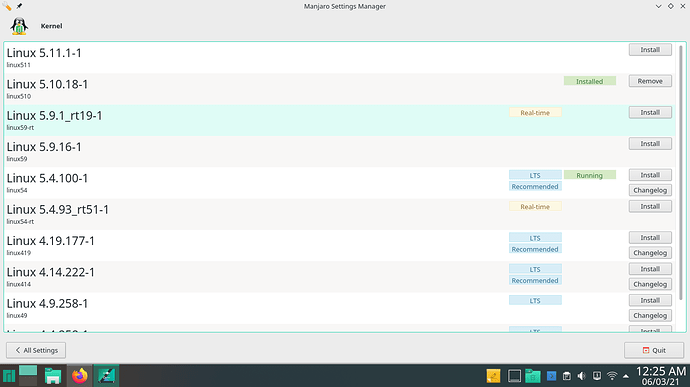Install Linux 4.14.222-1 kernel

point(650,269)
